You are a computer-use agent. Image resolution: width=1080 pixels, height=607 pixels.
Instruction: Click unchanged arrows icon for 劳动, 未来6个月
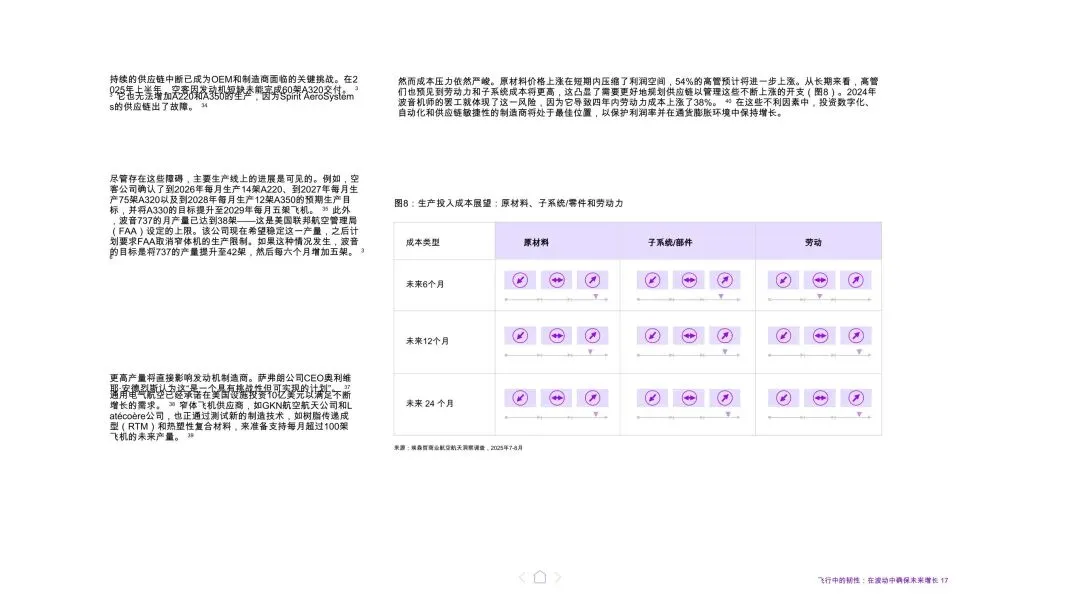point(820,280)
